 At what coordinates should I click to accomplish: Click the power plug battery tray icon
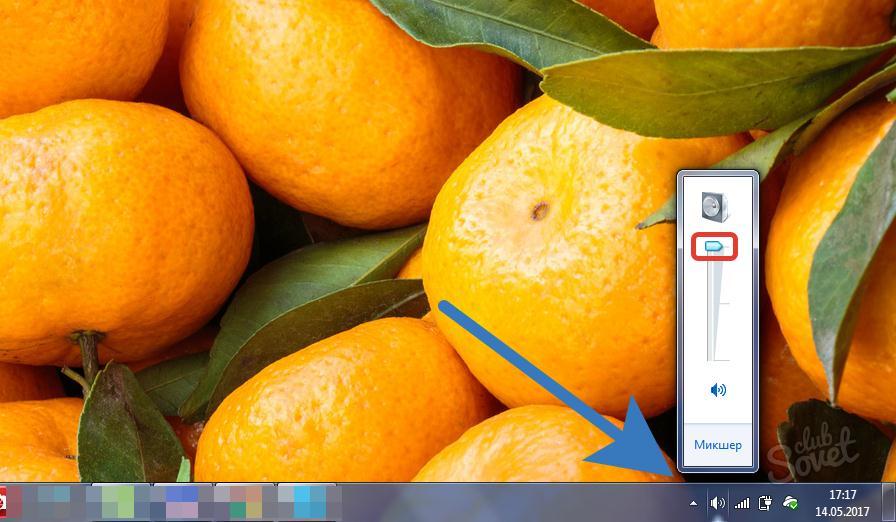[x=766, y=503]
